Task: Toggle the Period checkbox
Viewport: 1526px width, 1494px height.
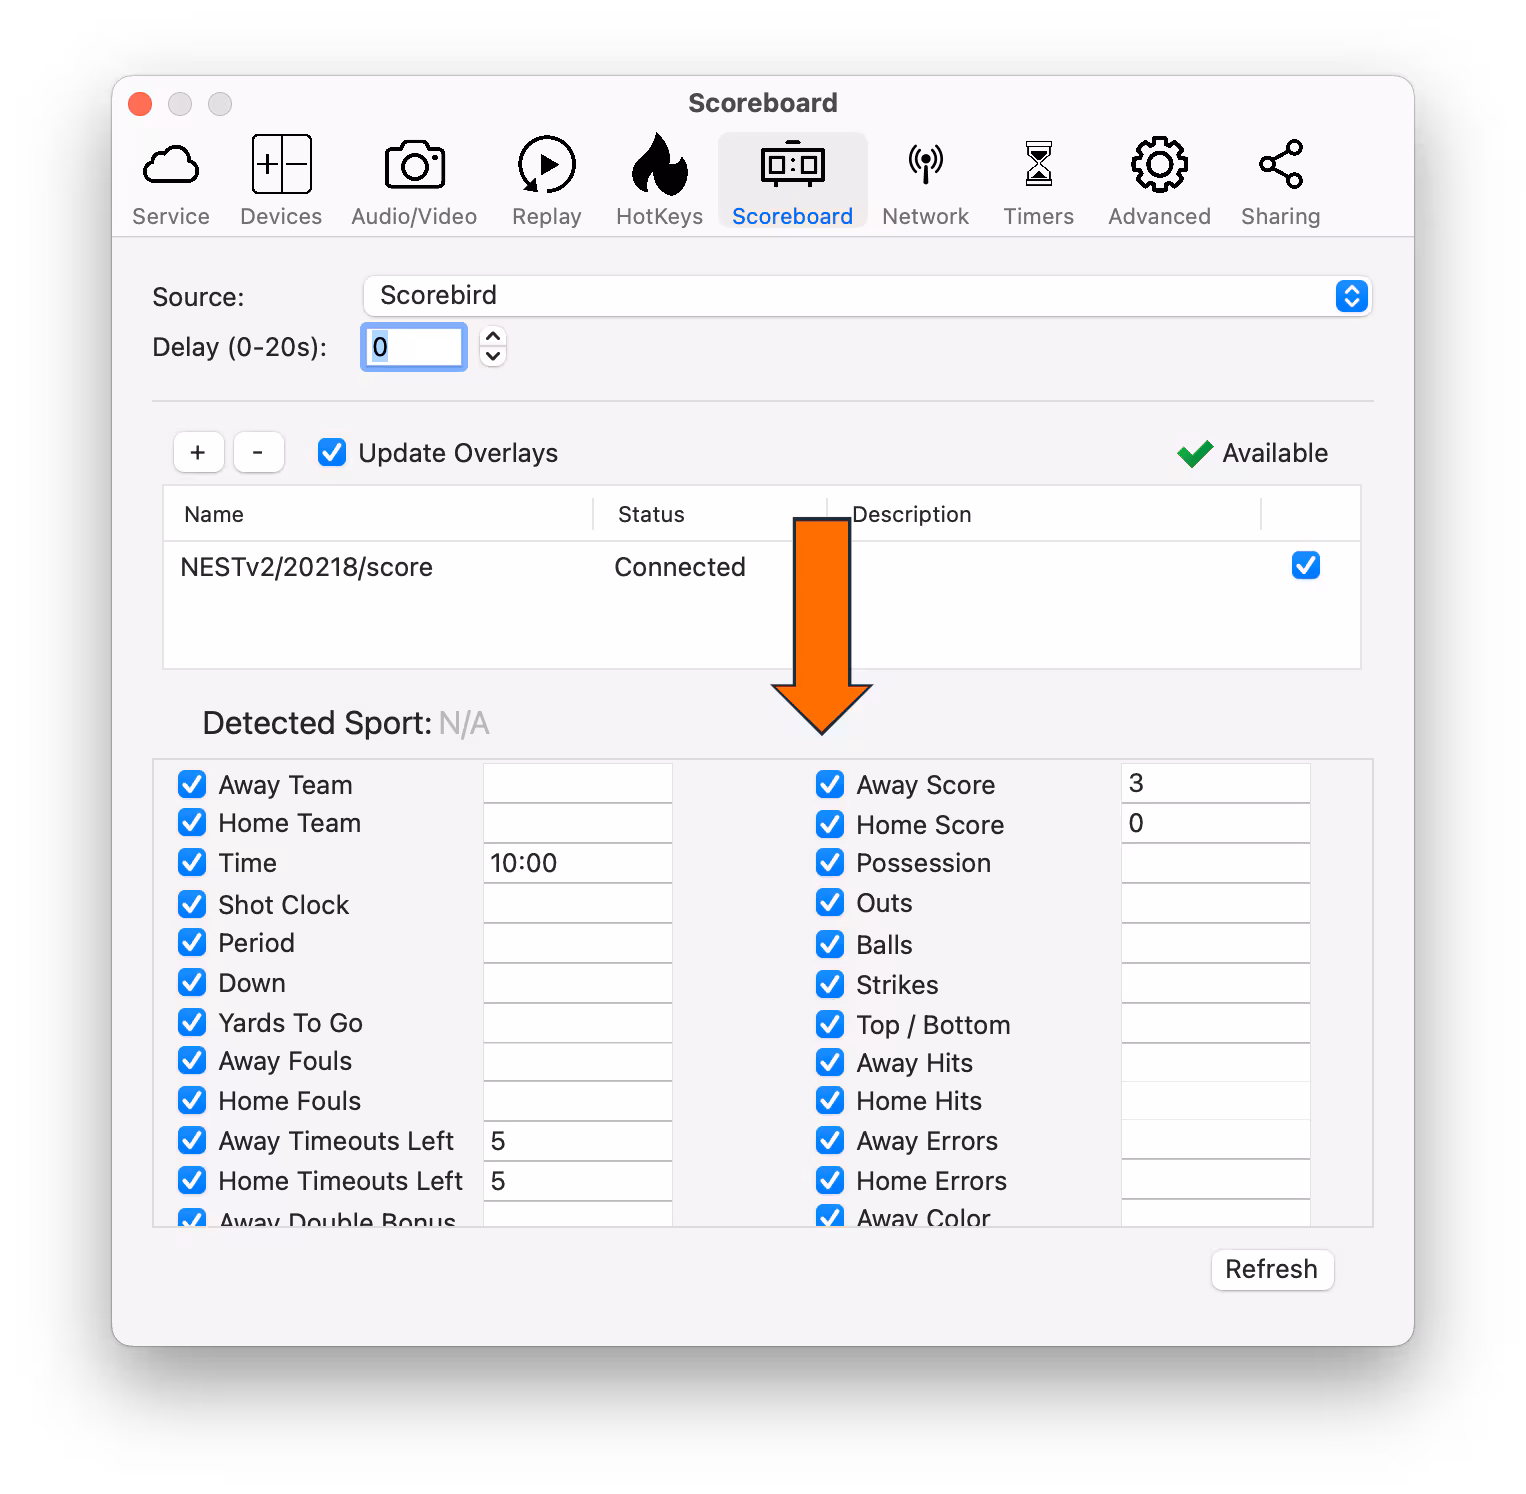Action: tap(192, 942)
